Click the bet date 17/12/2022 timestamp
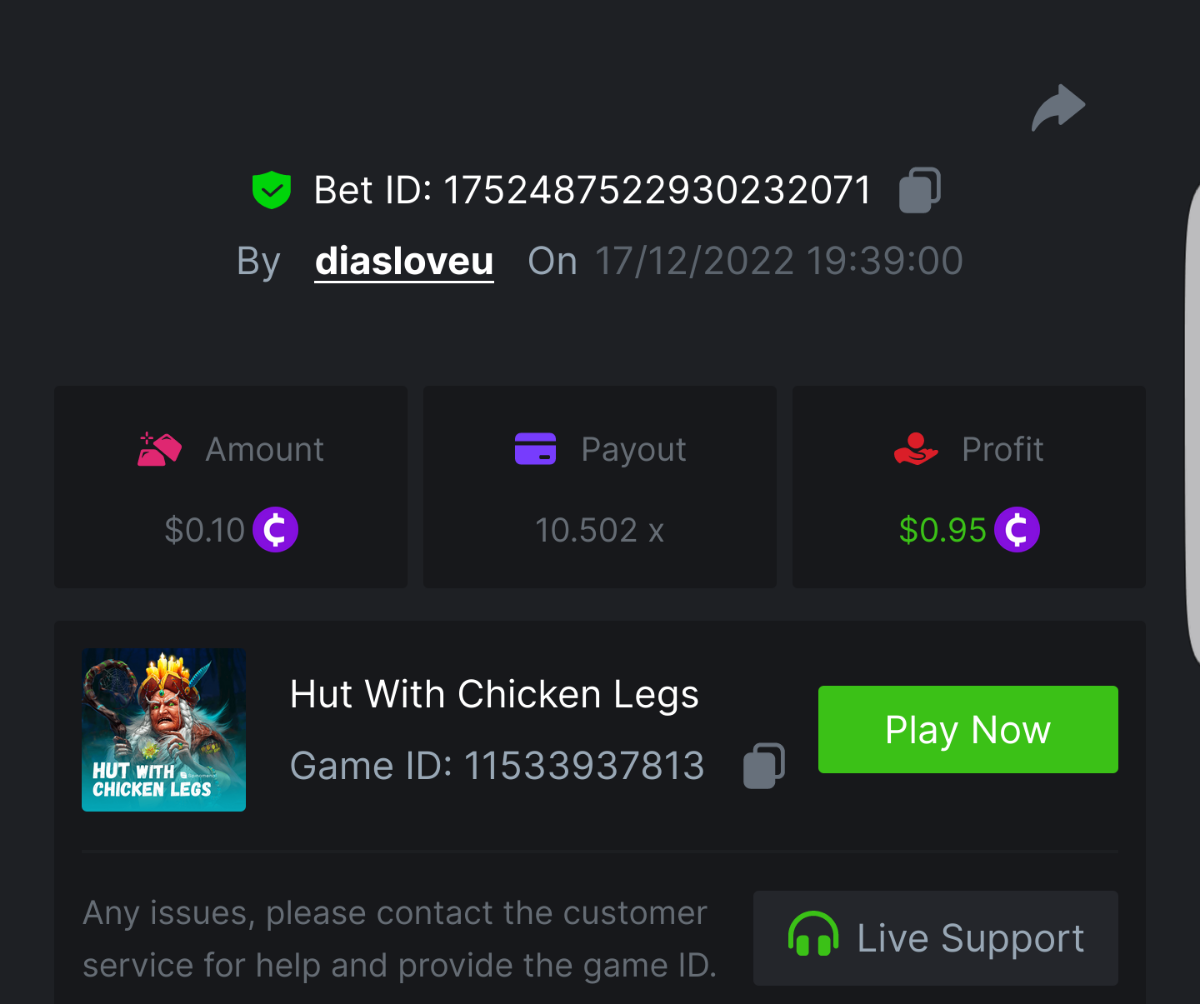Image resolution: width=1200 pixels, height=1004 pixels. coord(778,261)
